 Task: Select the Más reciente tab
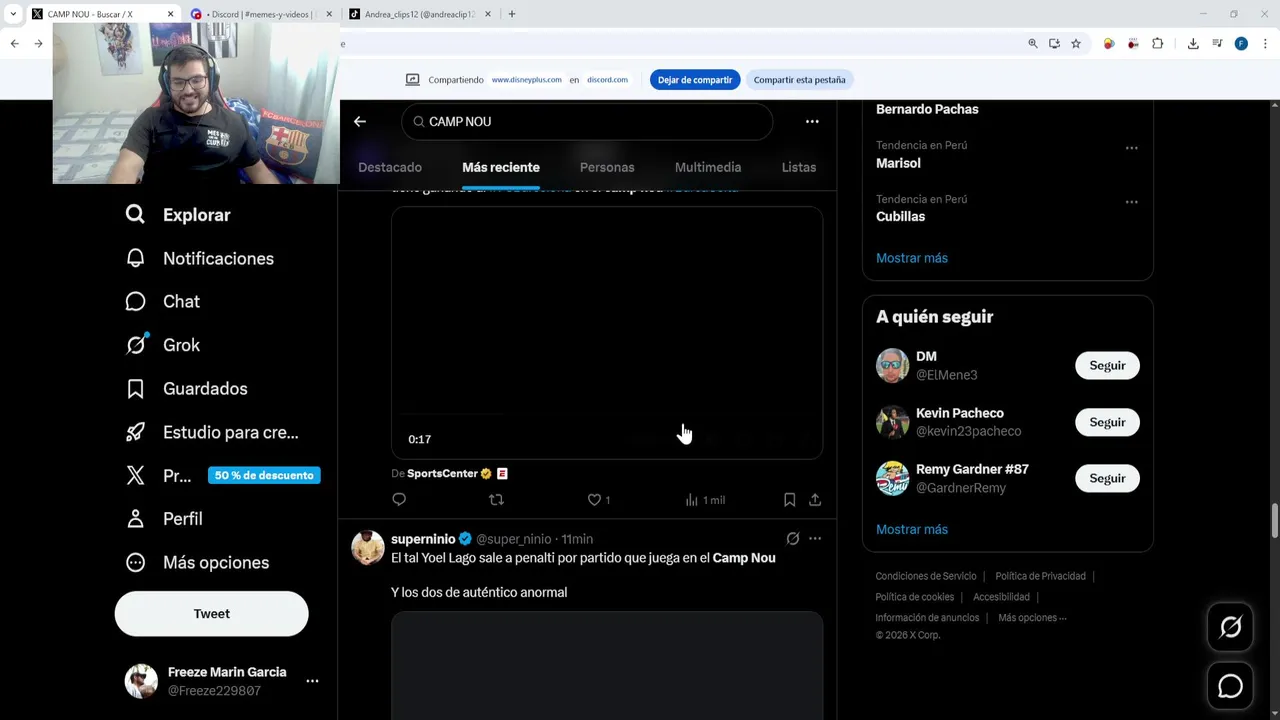(501, 167)
